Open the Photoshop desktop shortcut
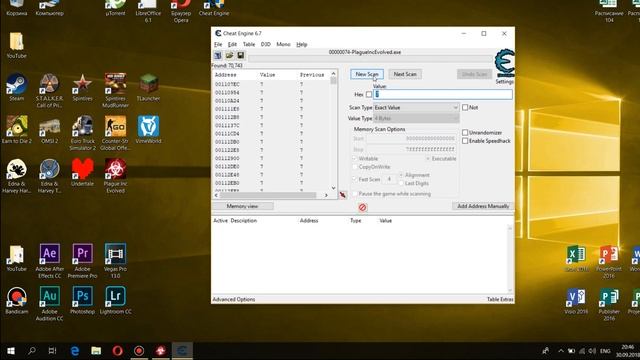Image resolution: width=640 pixels, height=360 pixels. 82,300
